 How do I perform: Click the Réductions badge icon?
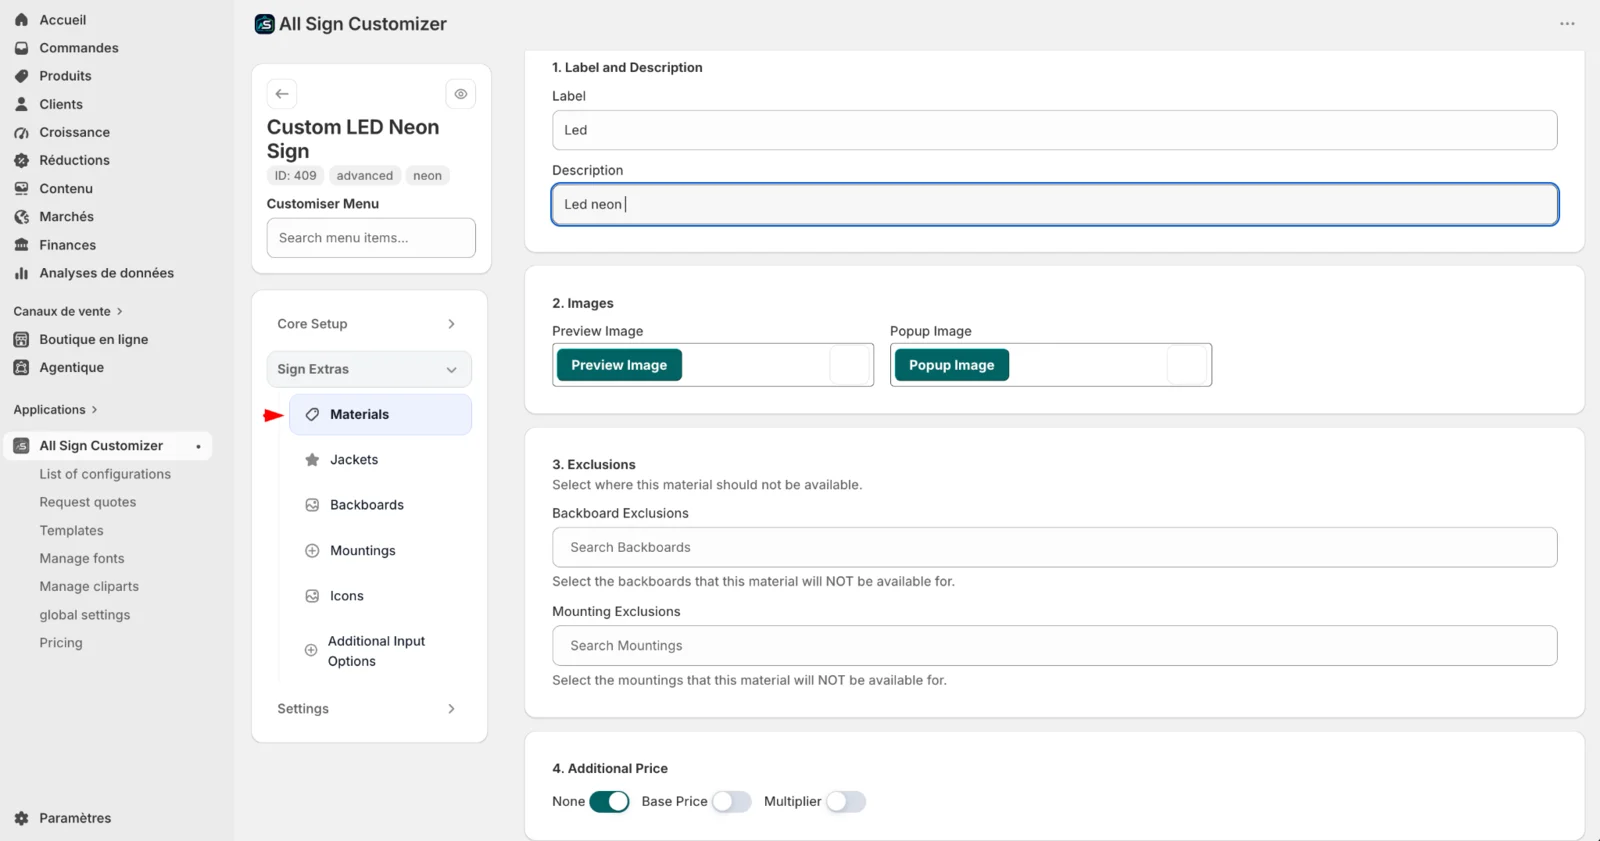21,160
